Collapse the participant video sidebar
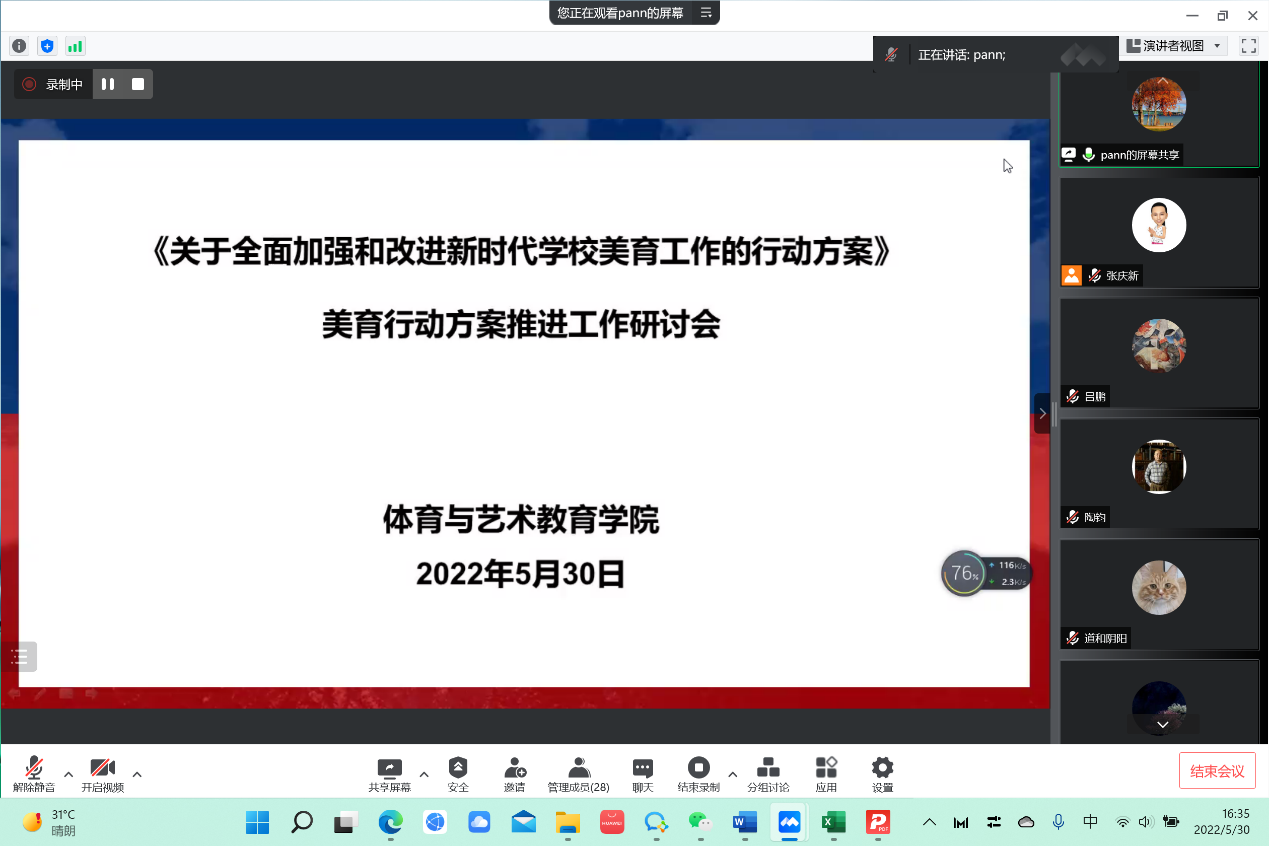Viewport: 1269px width, 846px height. point(1042,413)
